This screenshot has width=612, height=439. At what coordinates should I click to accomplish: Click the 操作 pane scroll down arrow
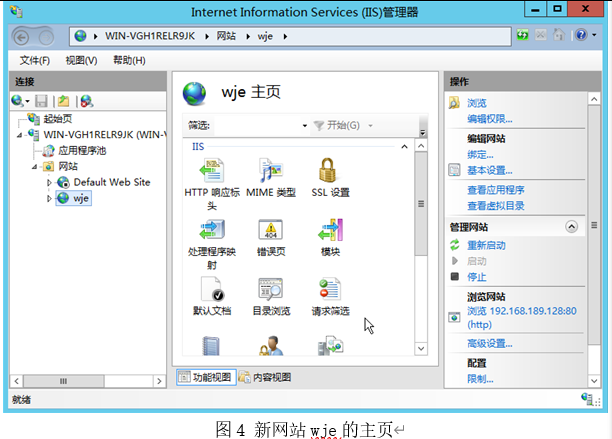point(594,380)
